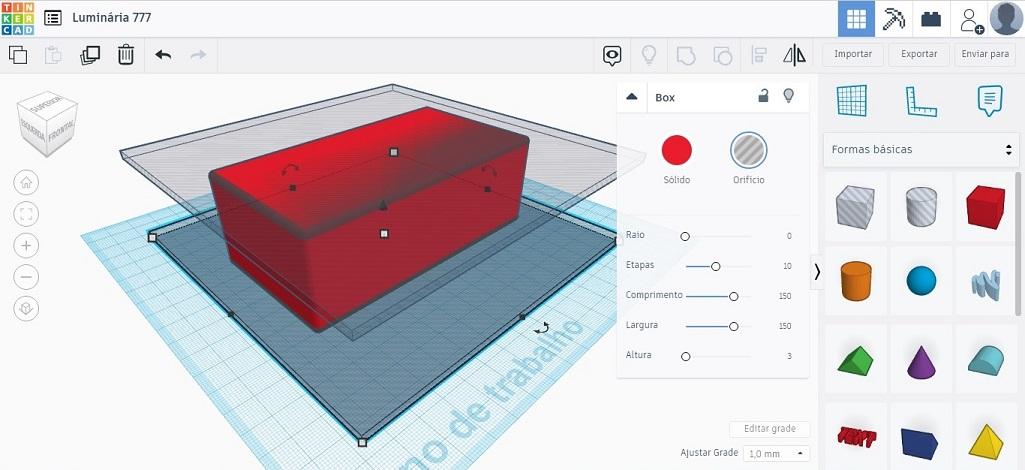
Task: Adjust the Comprimento slider handle
Action: [733, 296]
